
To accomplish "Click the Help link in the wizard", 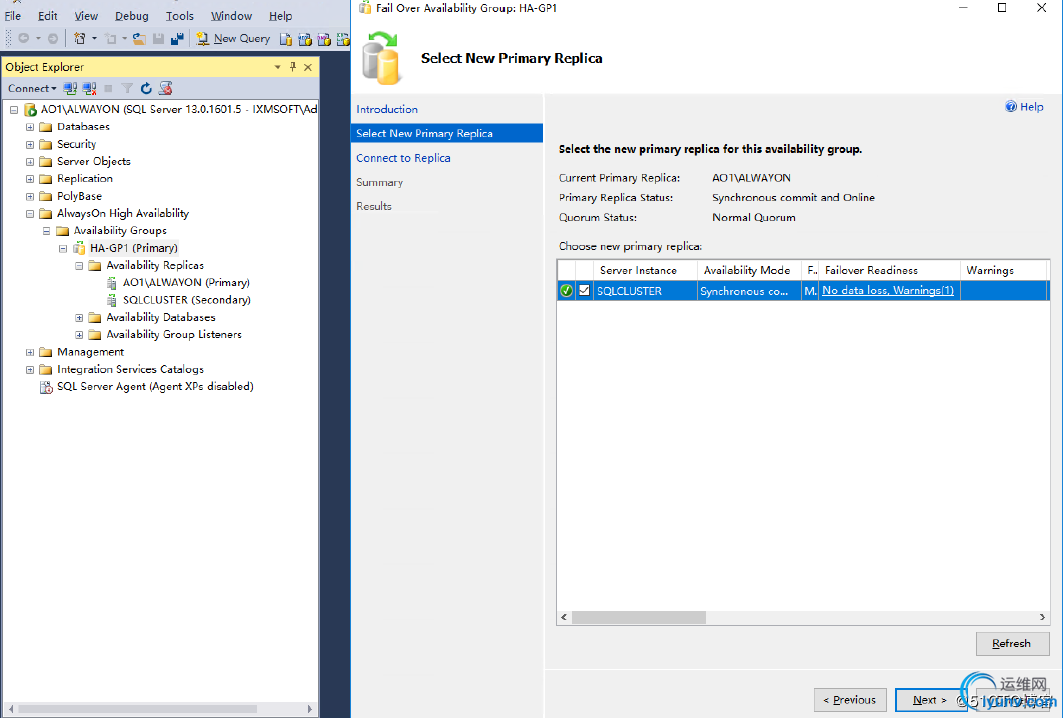I will point(1024,106).
